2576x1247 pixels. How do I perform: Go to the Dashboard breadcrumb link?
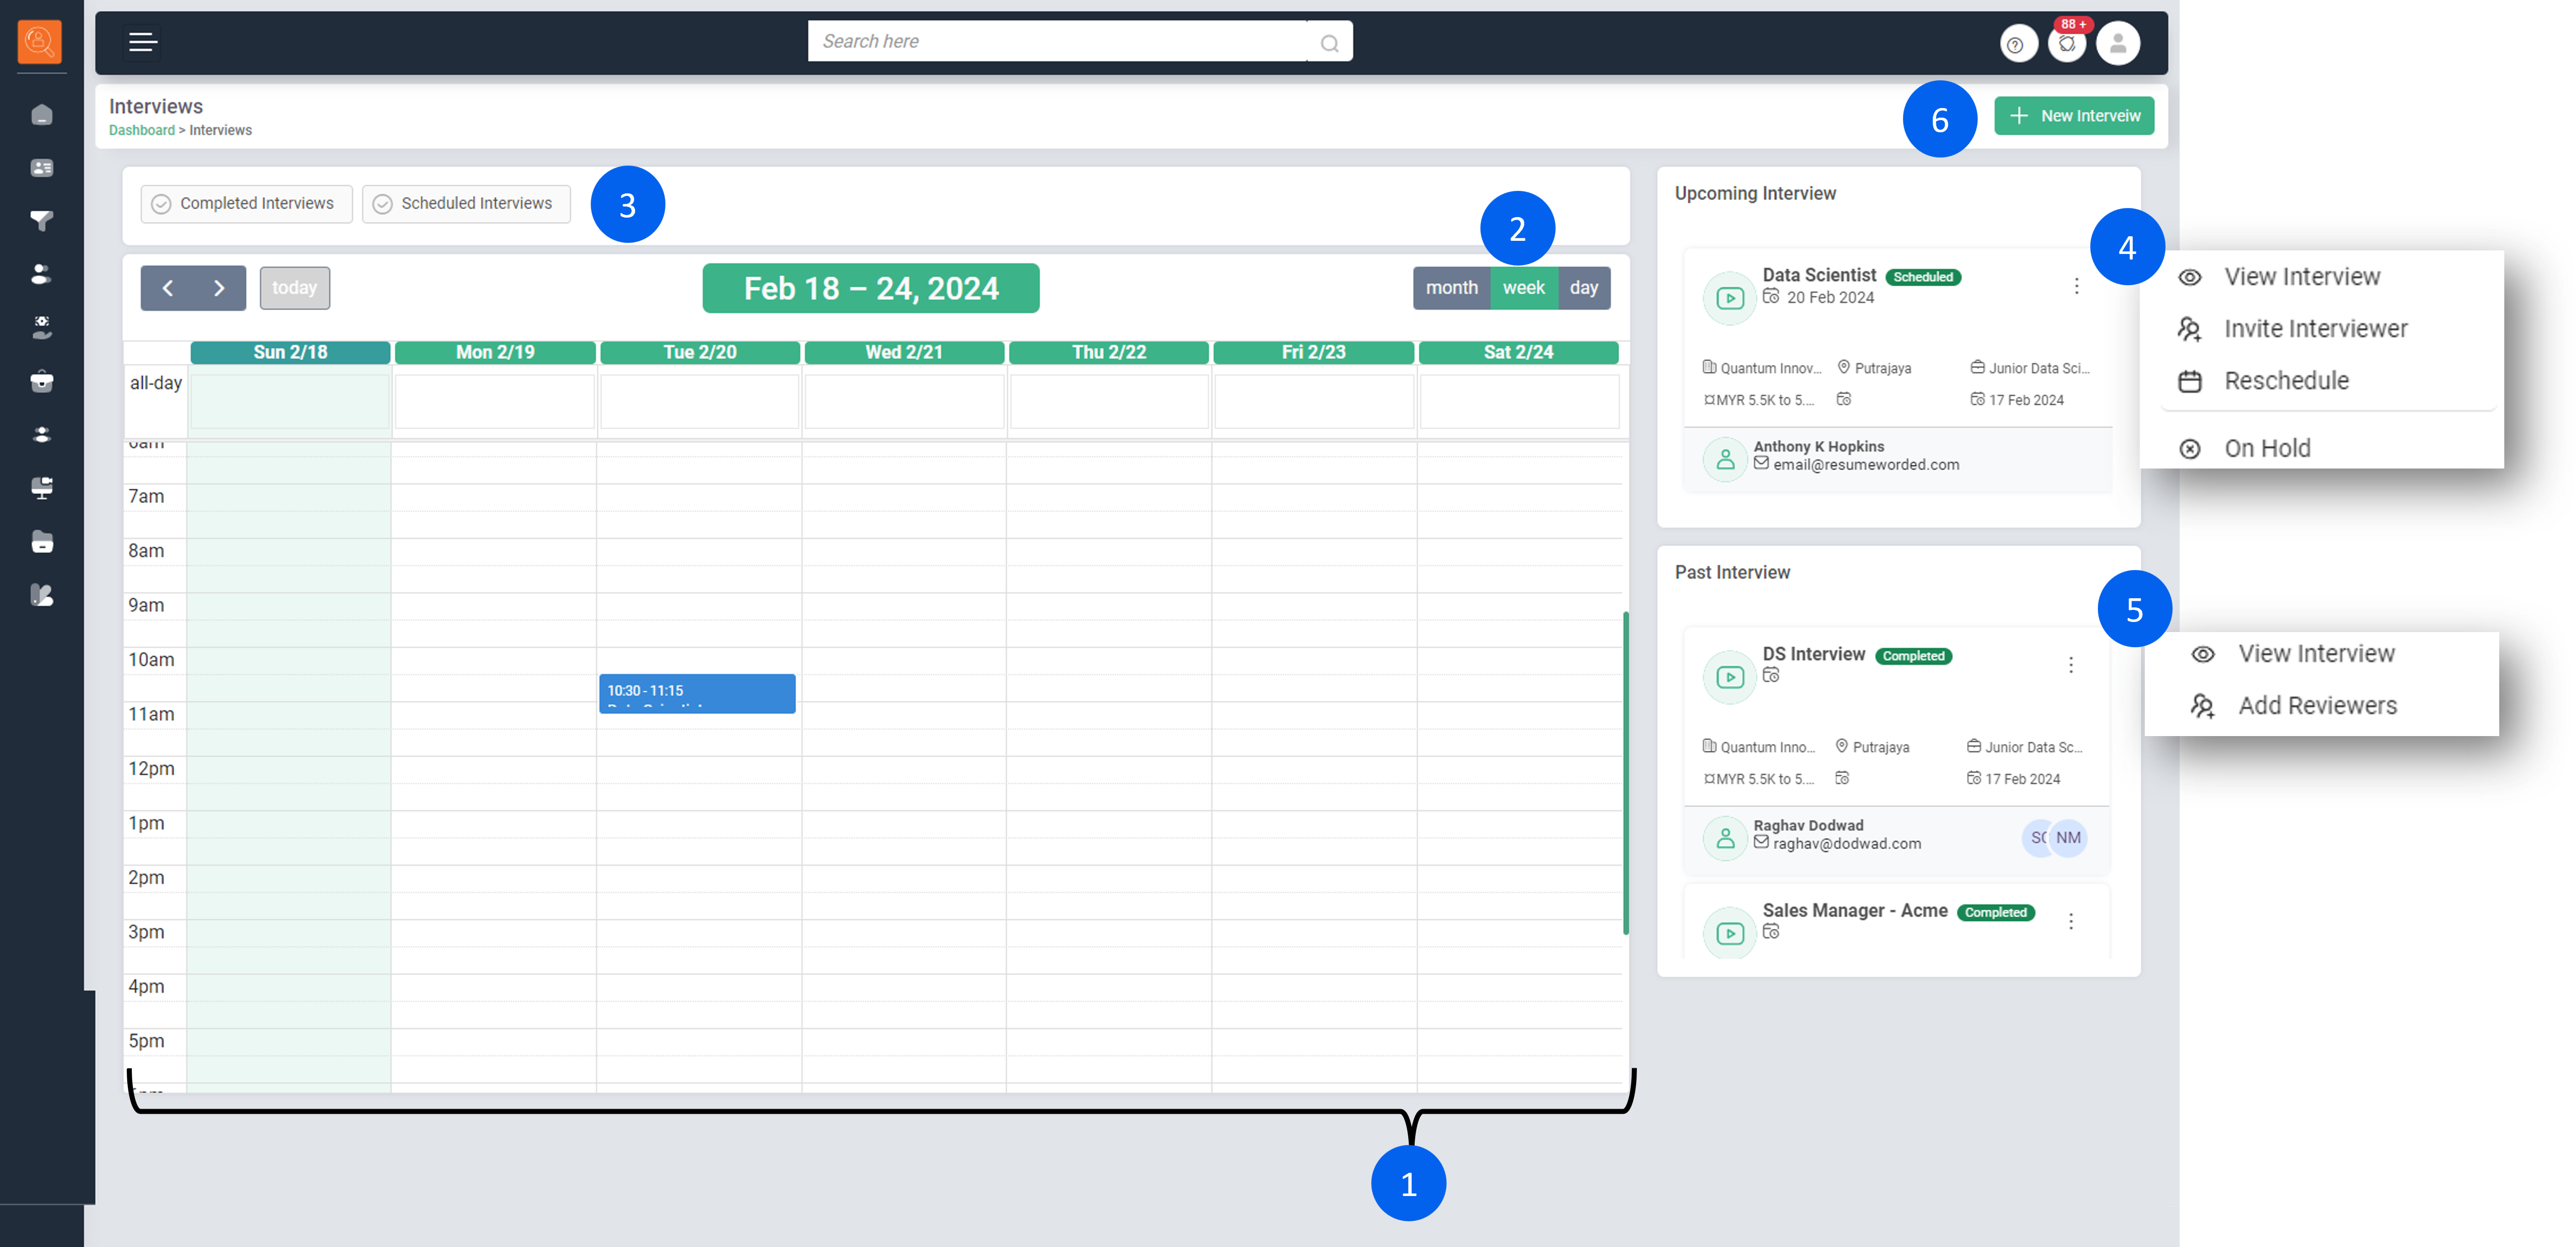(x=141, y=131)
